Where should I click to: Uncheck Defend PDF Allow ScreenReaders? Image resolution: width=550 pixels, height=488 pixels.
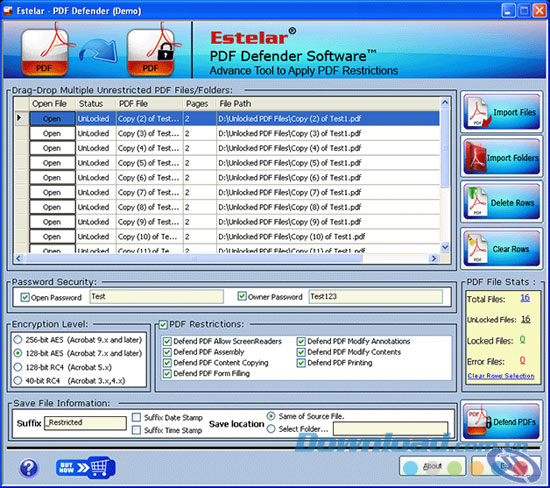point(167,341)
